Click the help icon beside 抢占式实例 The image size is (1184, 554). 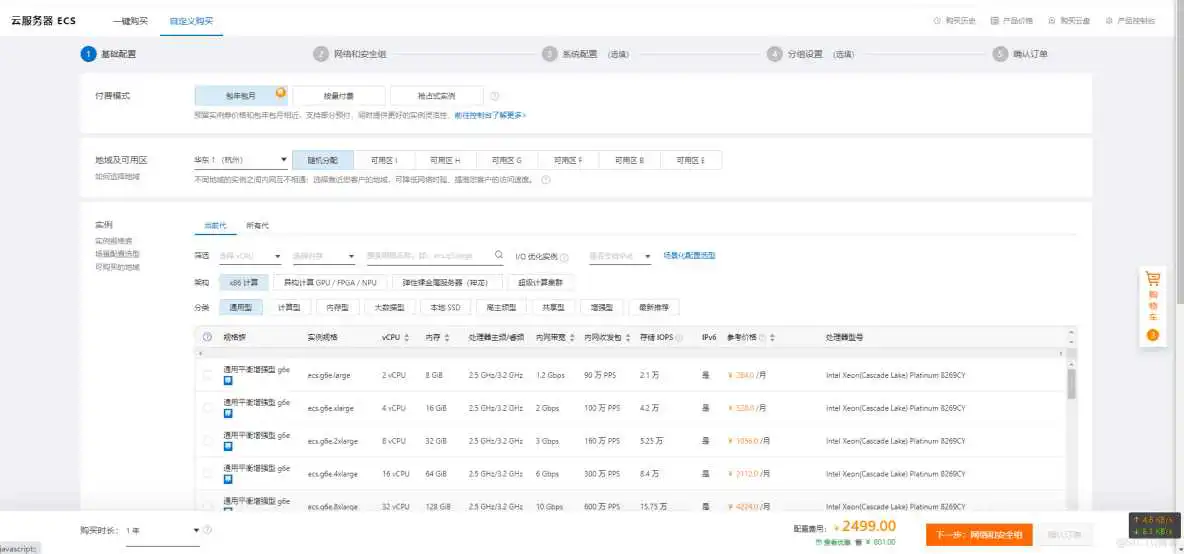(495, 96)
